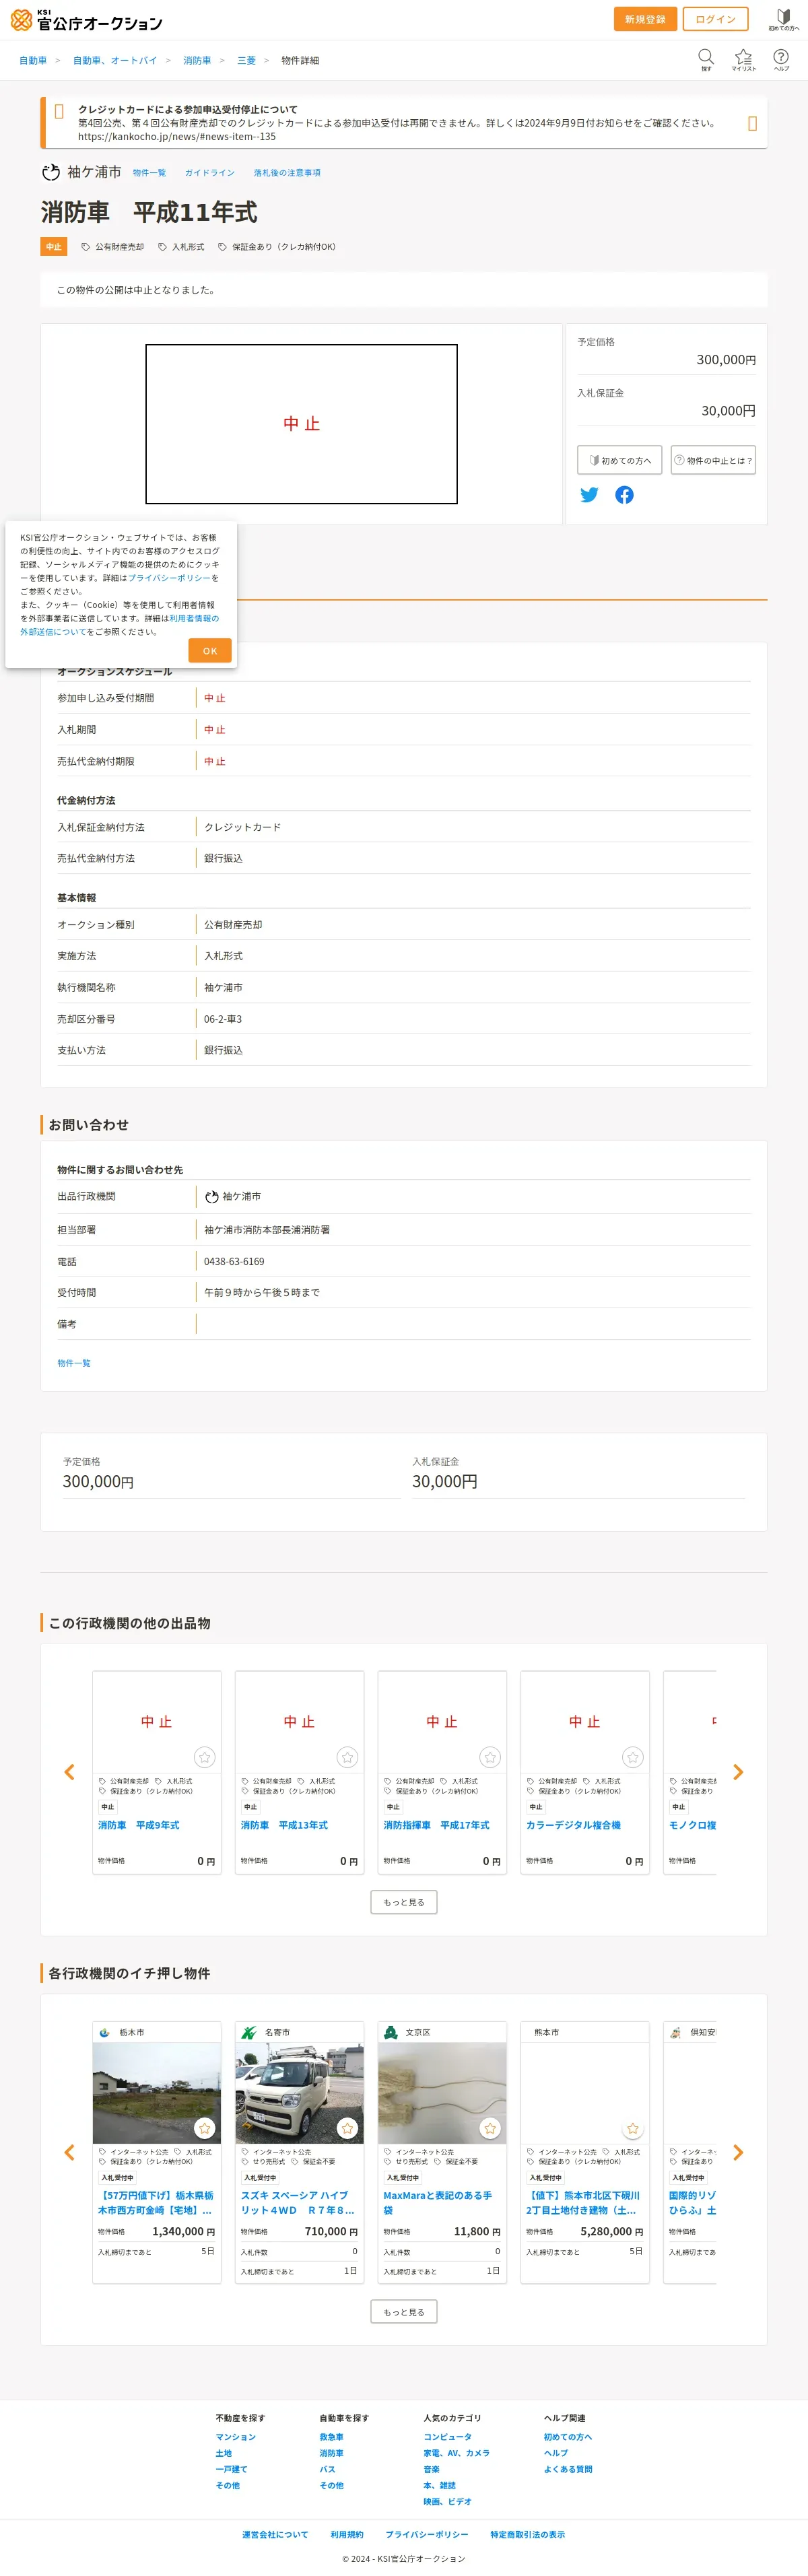Open footer 土地 link
Image resolution: width=808 pixels, height=2576 pixels.
point(224,2453)
